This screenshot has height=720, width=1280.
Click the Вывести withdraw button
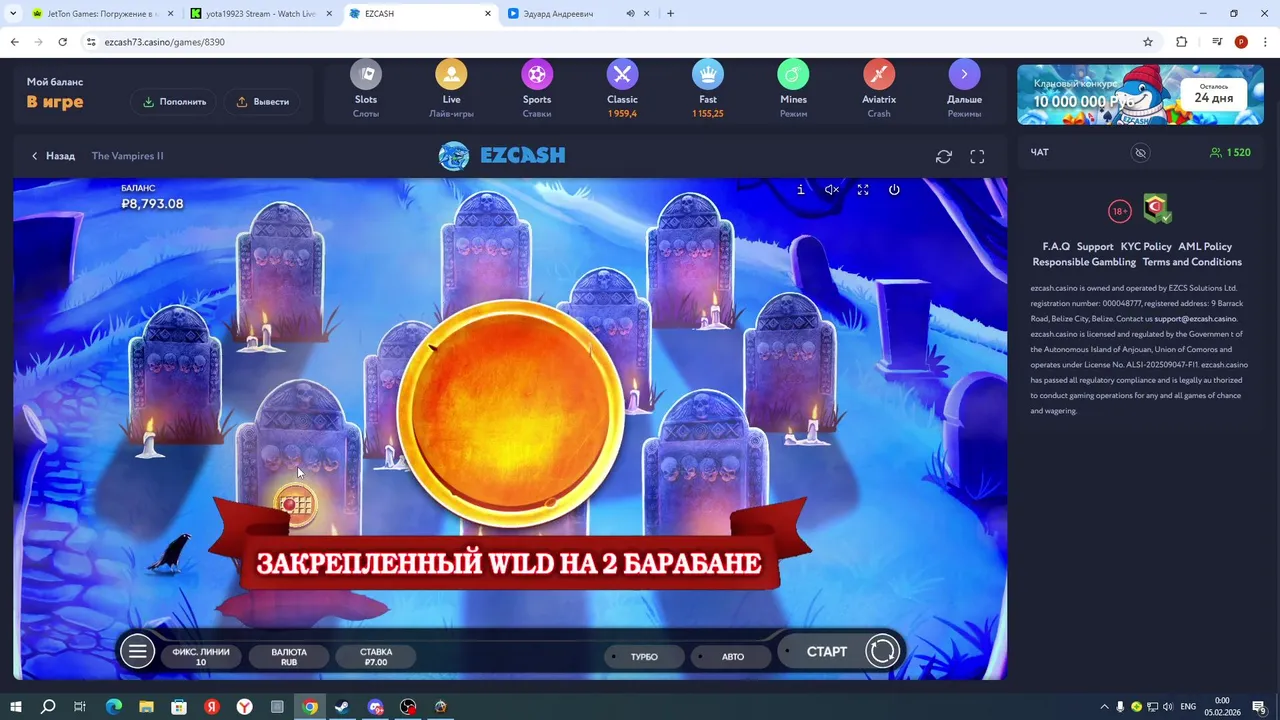[x=262, y=102]
